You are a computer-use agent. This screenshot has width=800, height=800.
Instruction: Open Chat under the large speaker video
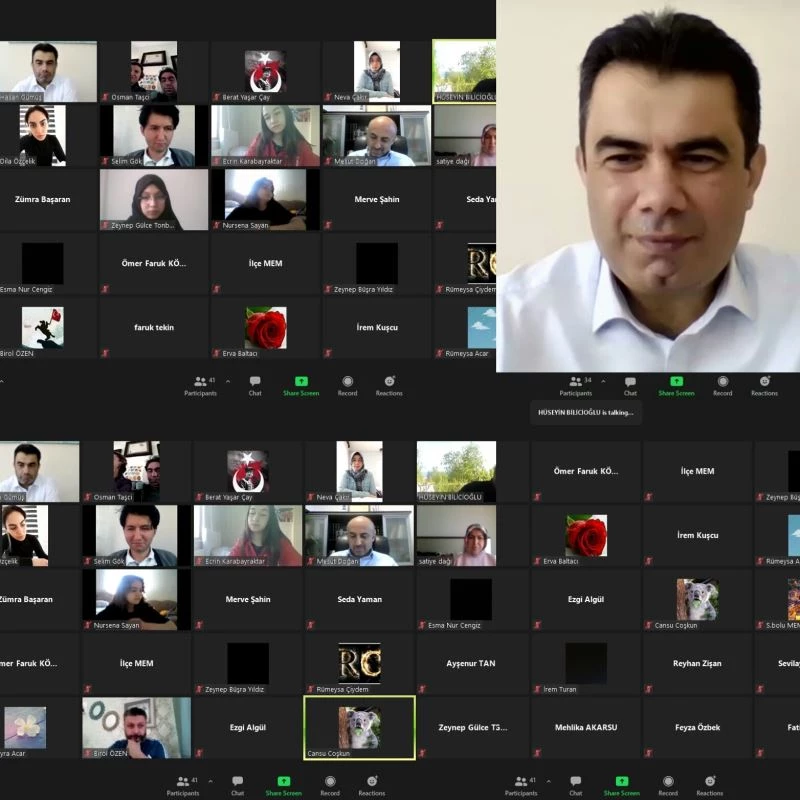[630, 385]
